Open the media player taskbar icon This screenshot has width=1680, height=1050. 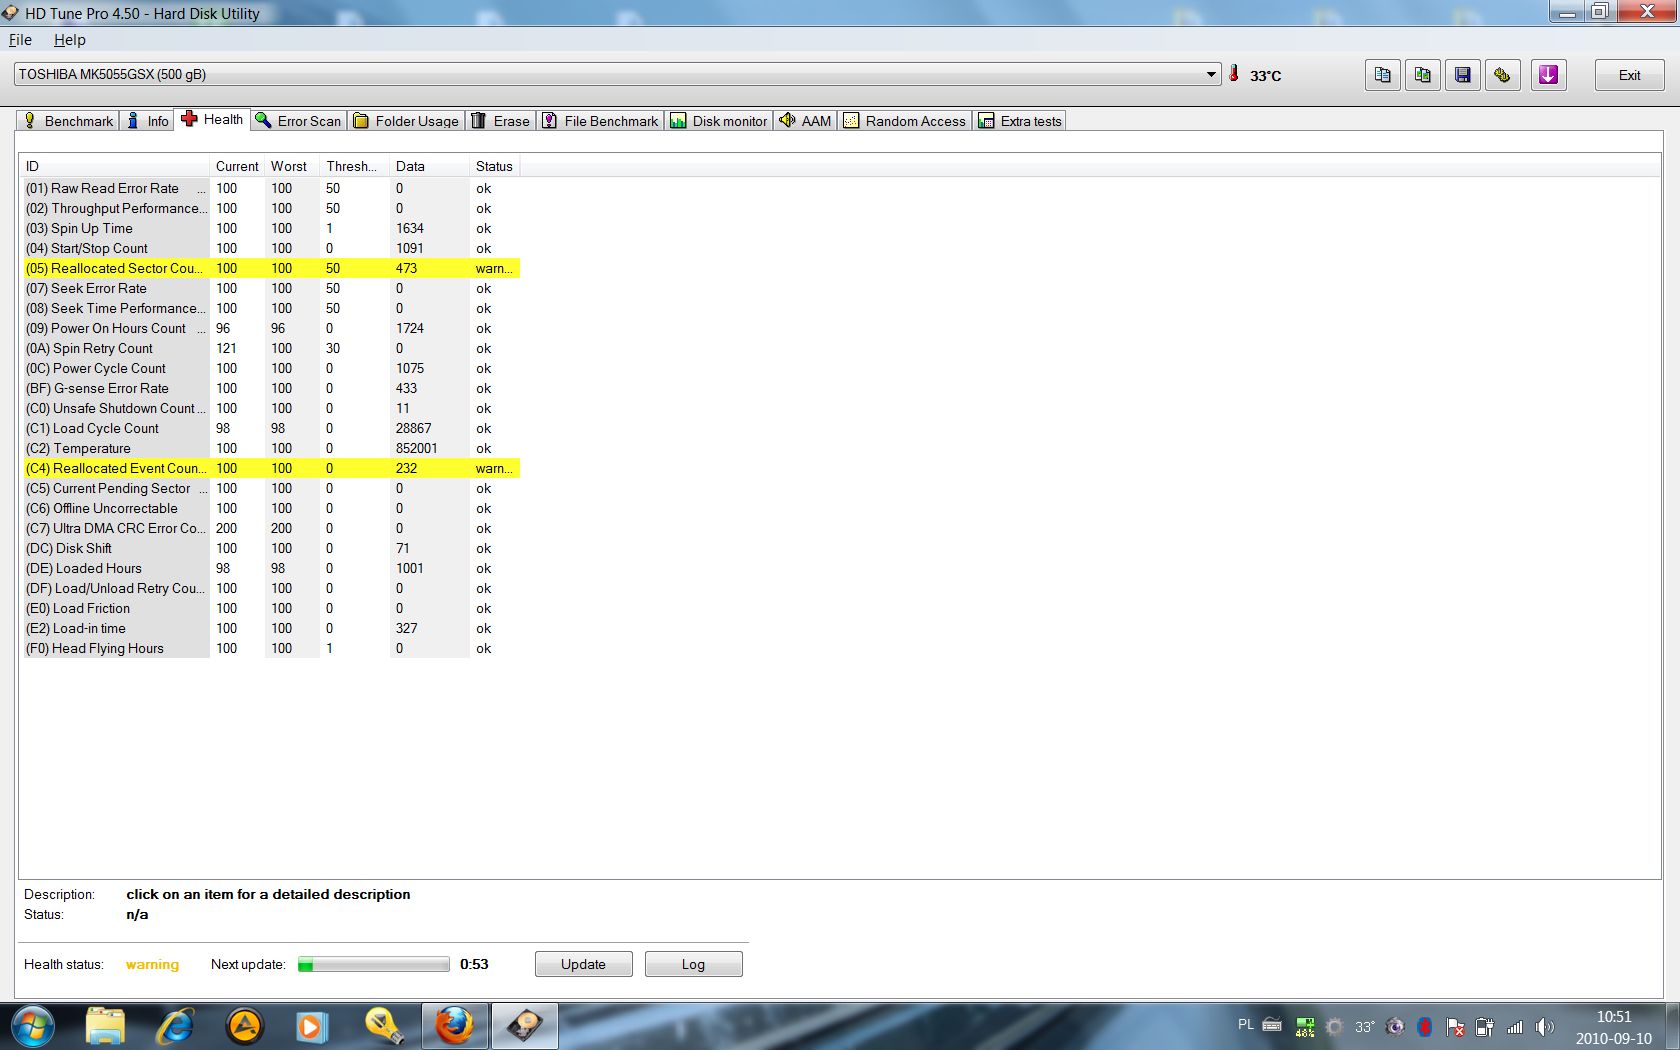click(312, 1026)
